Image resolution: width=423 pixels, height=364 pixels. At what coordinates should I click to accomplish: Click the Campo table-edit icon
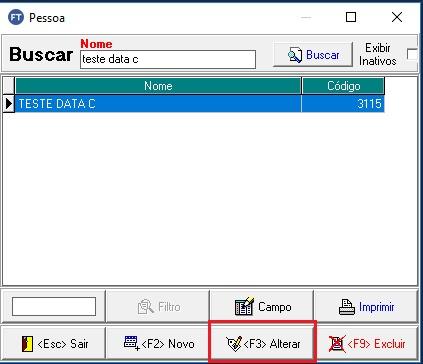[x=244, y=306]
